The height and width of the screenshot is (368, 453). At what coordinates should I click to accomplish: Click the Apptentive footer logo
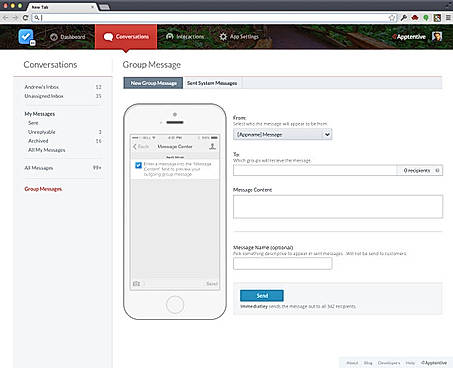click(434, 363)
